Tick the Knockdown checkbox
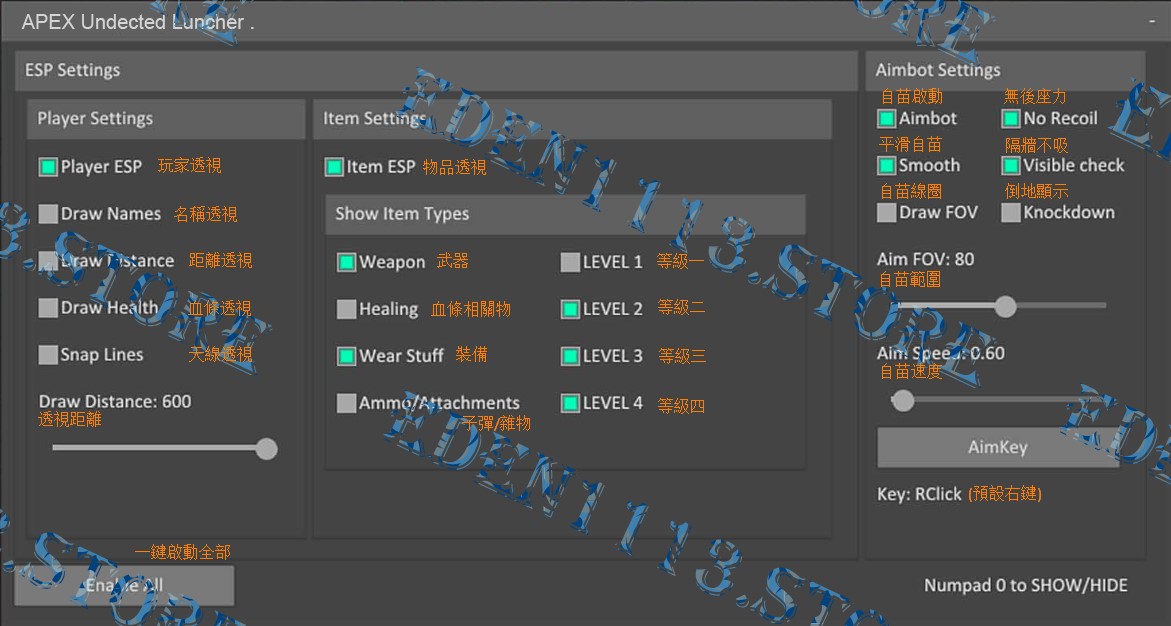Image resolution: width=1171 pixels, height=626 pixels. click(x=1011, y=213)
